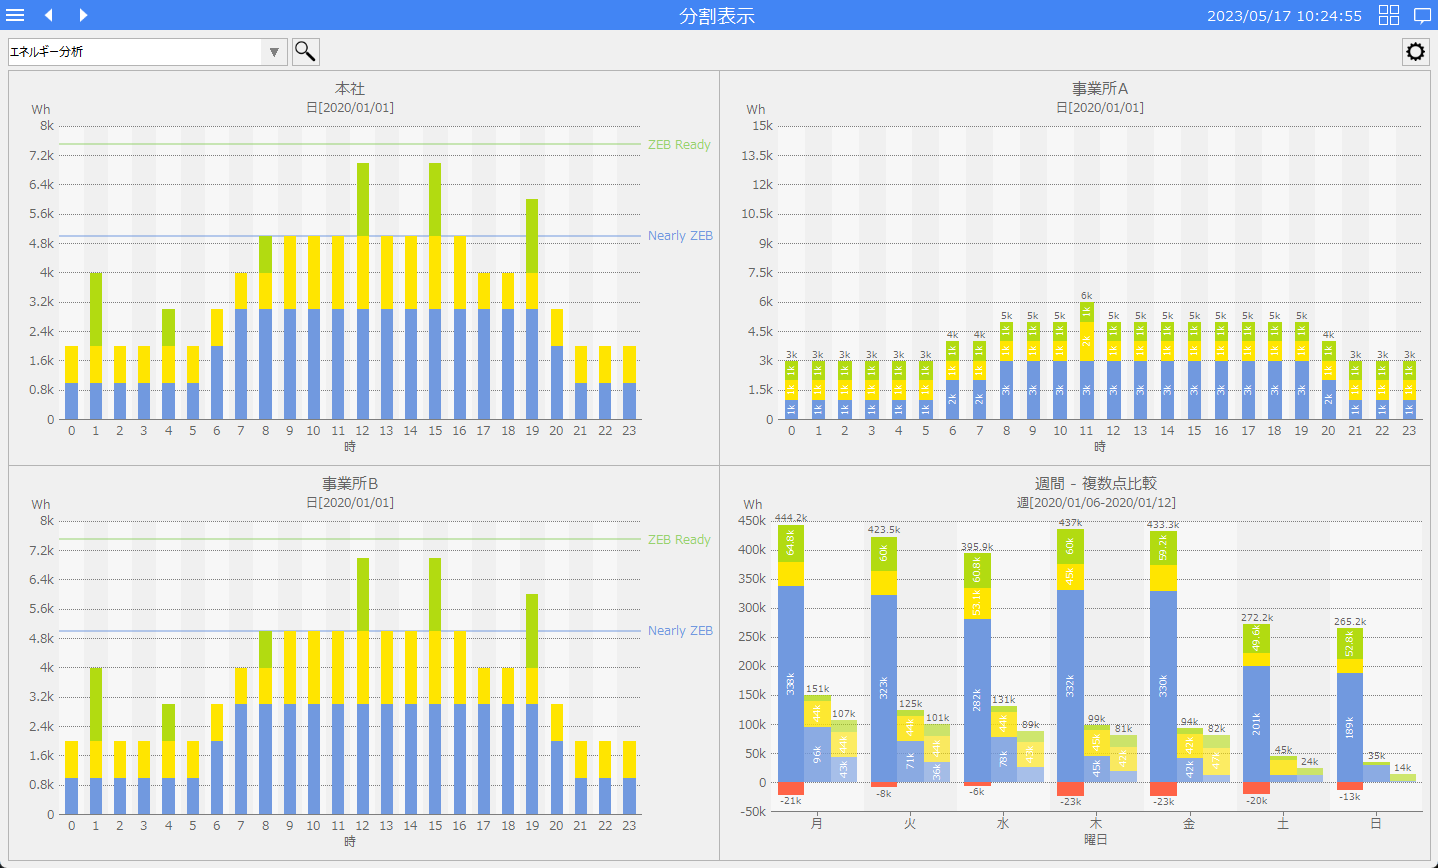
Task: Click the 月 weekday axis label
Action: coord(817,823)
